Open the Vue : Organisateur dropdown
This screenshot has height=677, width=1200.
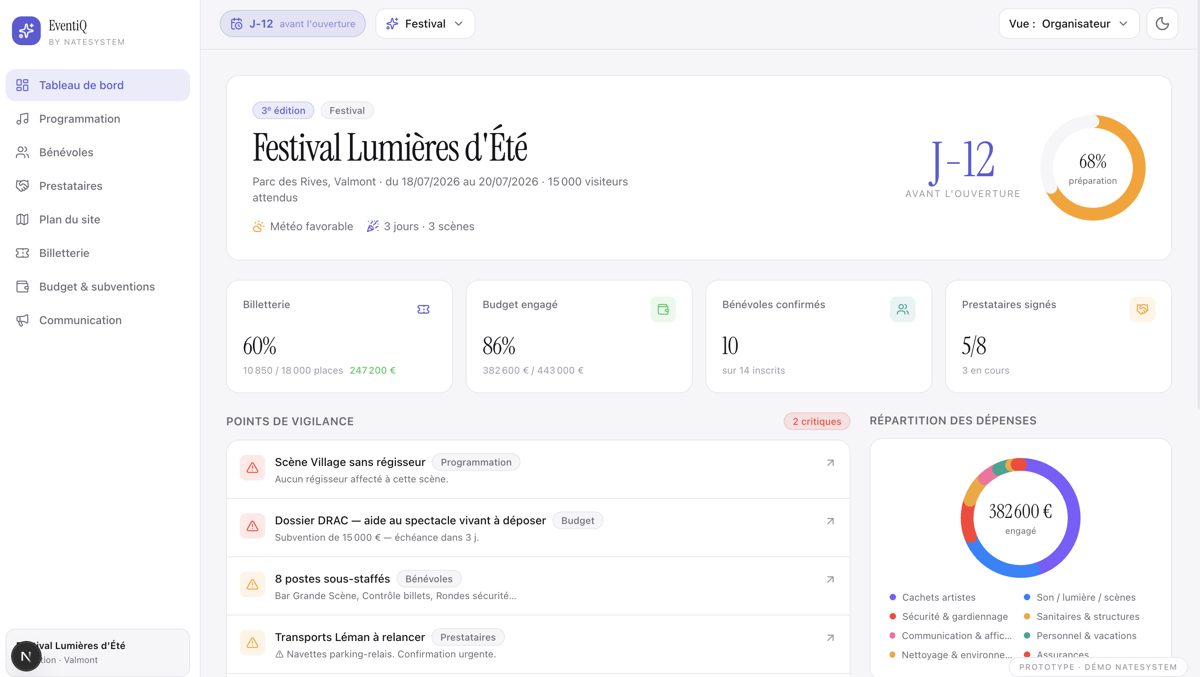pyautogui.click(x=1069, y=24)
